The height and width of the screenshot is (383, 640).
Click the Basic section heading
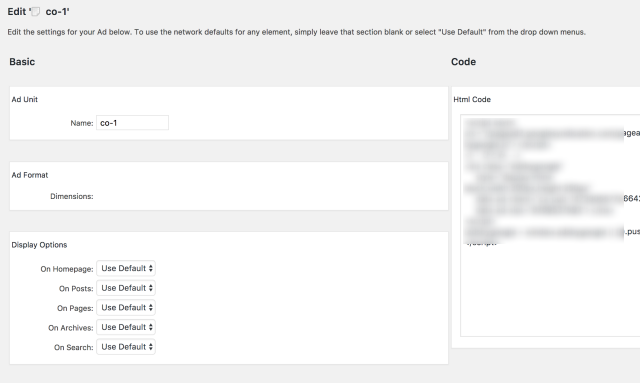pos(22,62)
